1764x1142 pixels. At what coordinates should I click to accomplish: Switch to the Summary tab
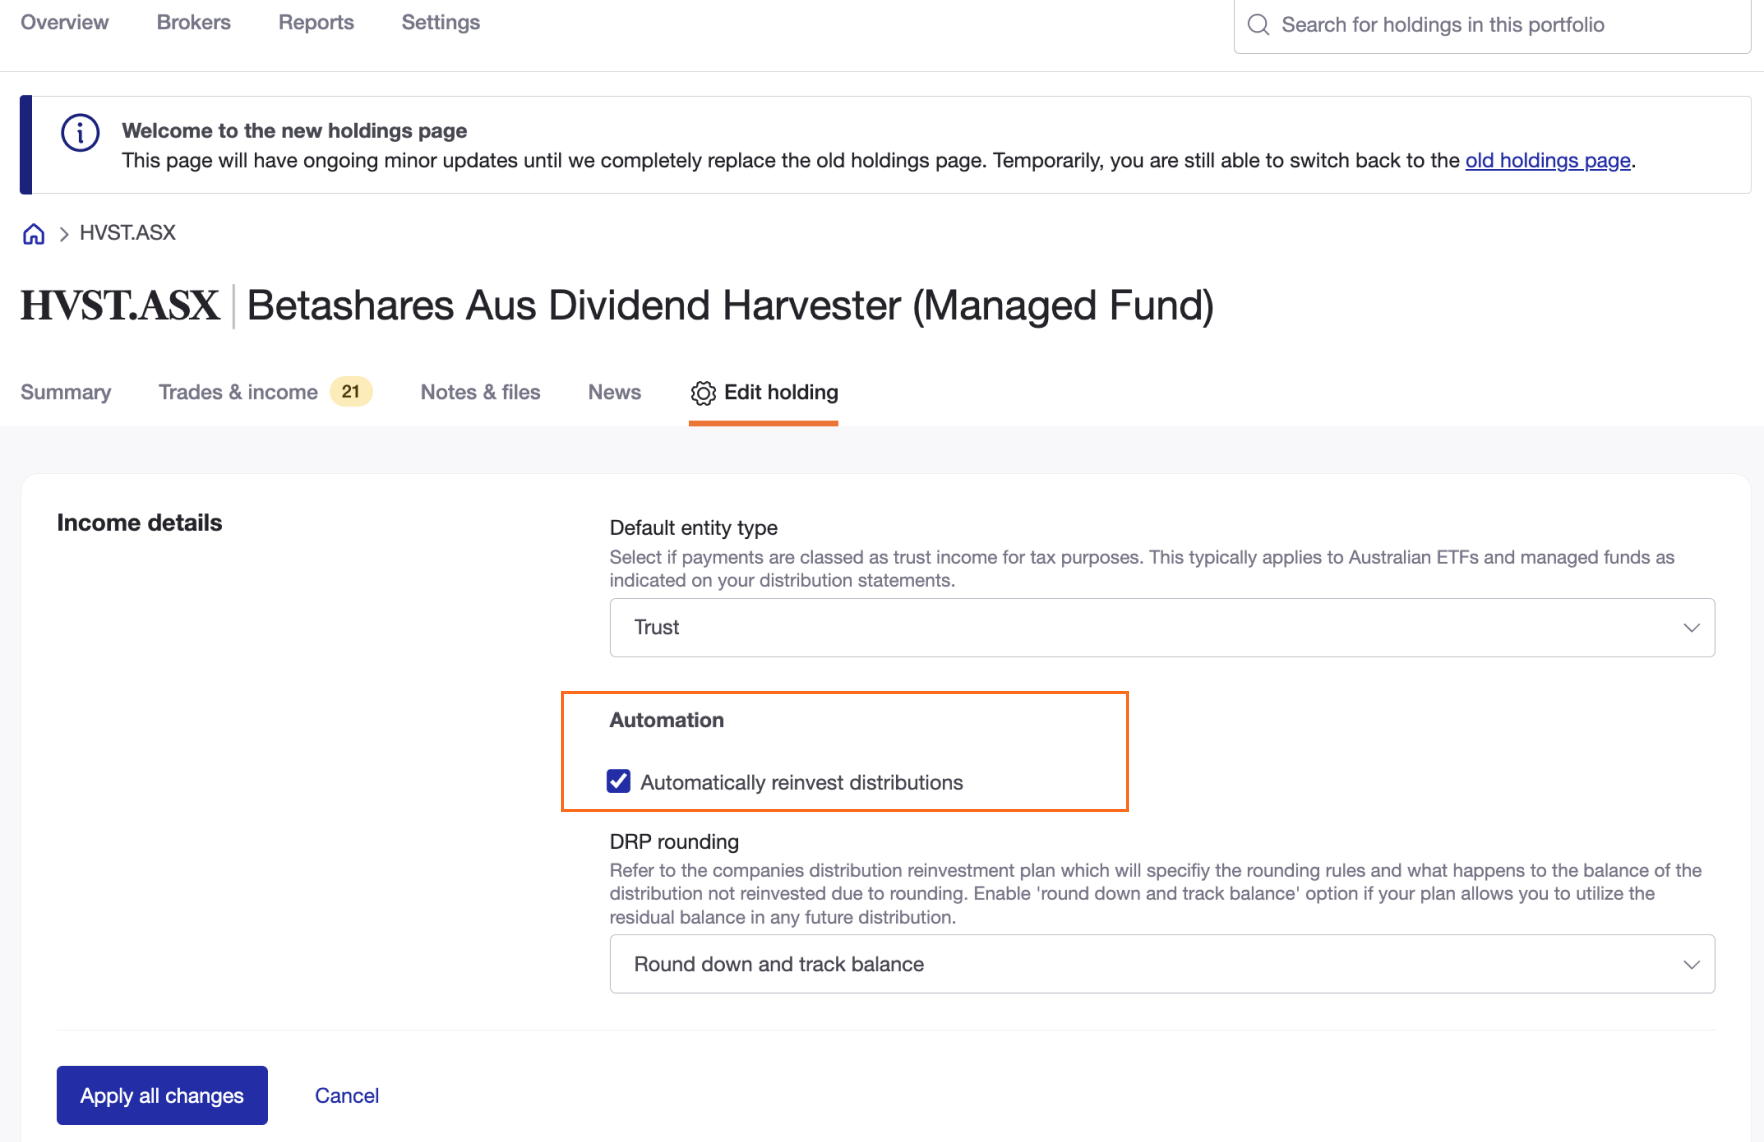coord(66,392)
